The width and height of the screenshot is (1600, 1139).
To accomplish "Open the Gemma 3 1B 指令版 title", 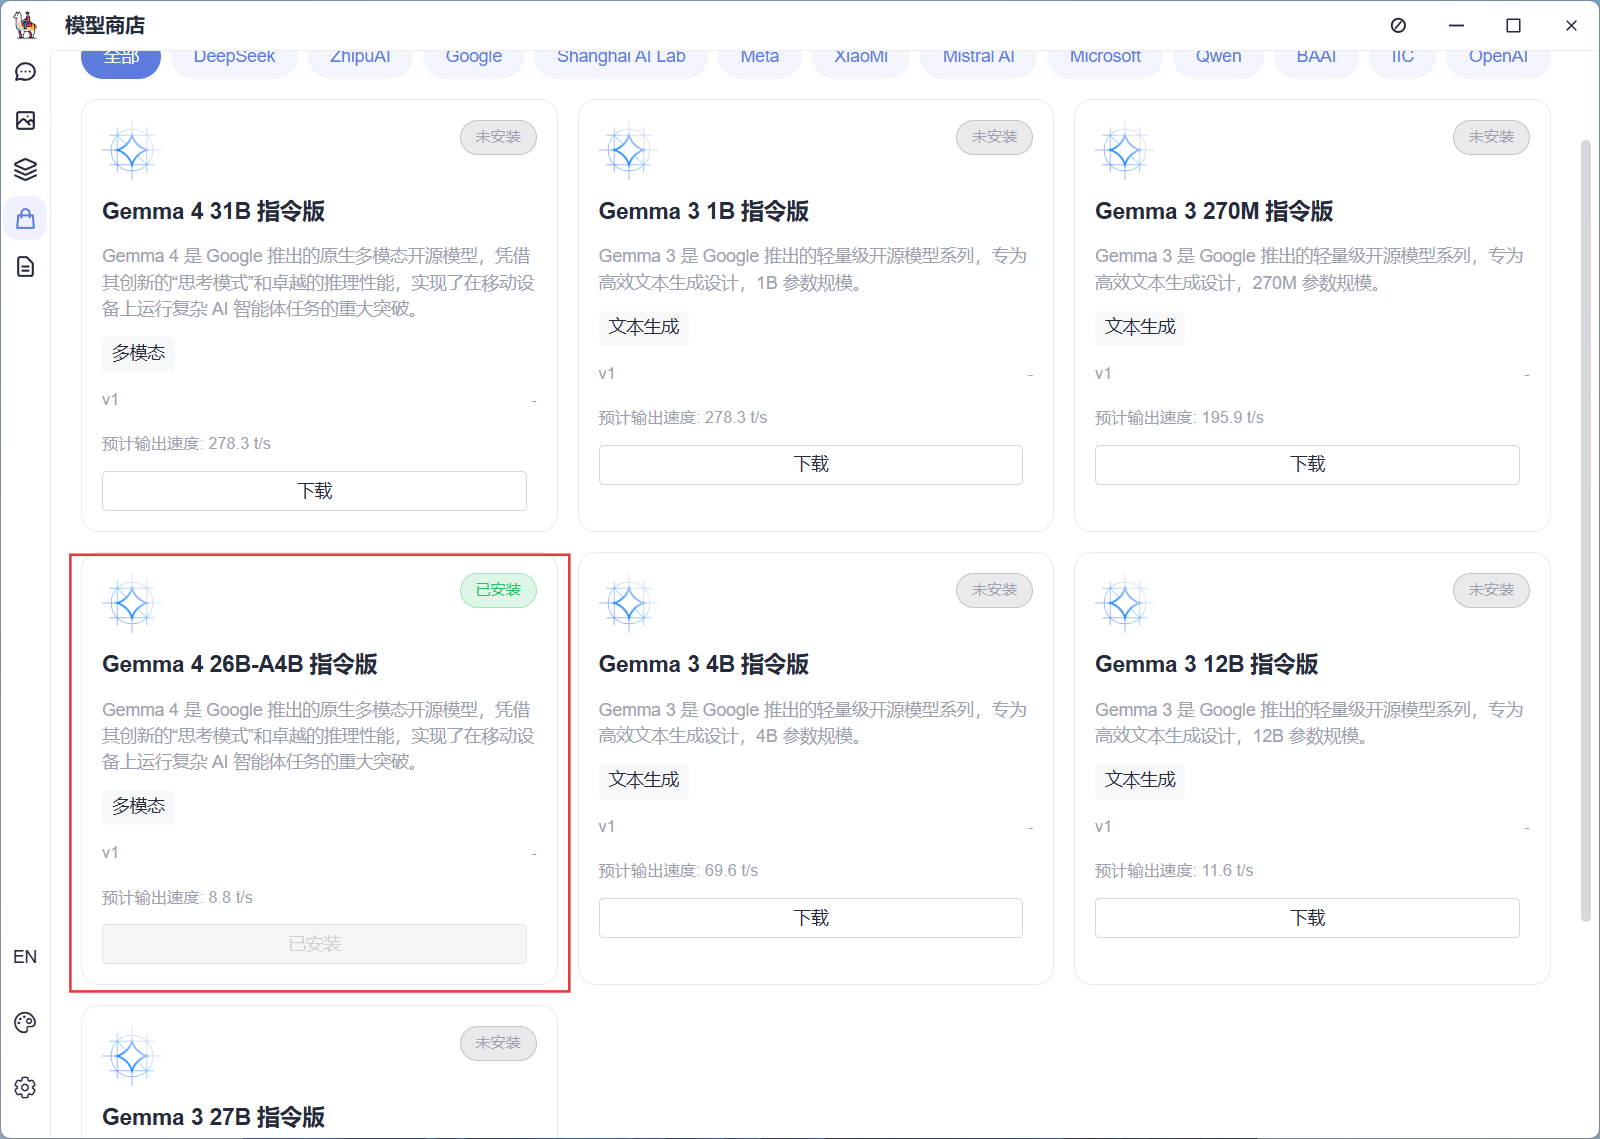I will coord(704,211).
